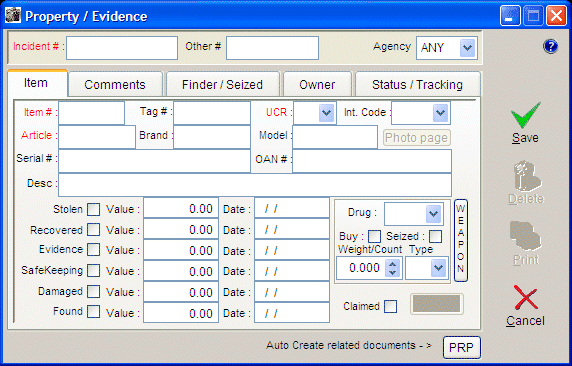
Task: Expand the Drug dropdown list
Action: [x=433, y=213]
